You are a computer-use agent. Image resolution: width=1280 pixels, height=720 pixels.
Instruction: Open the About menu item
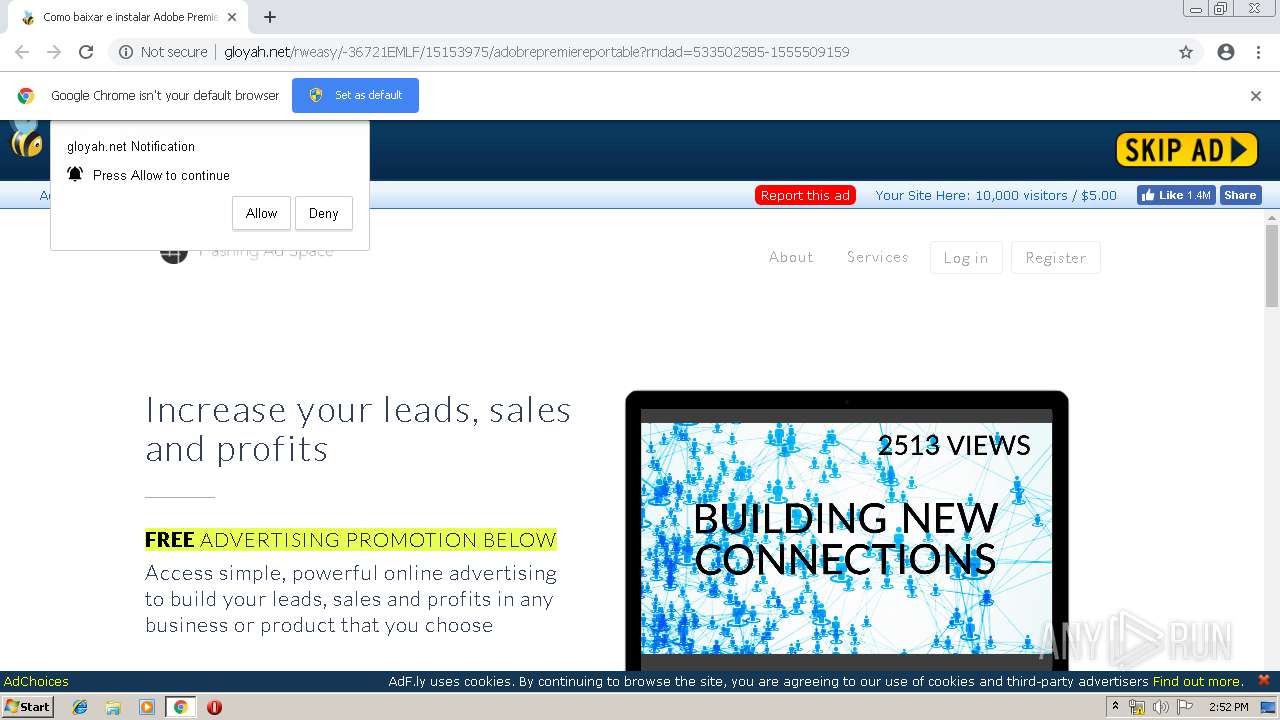790,257
